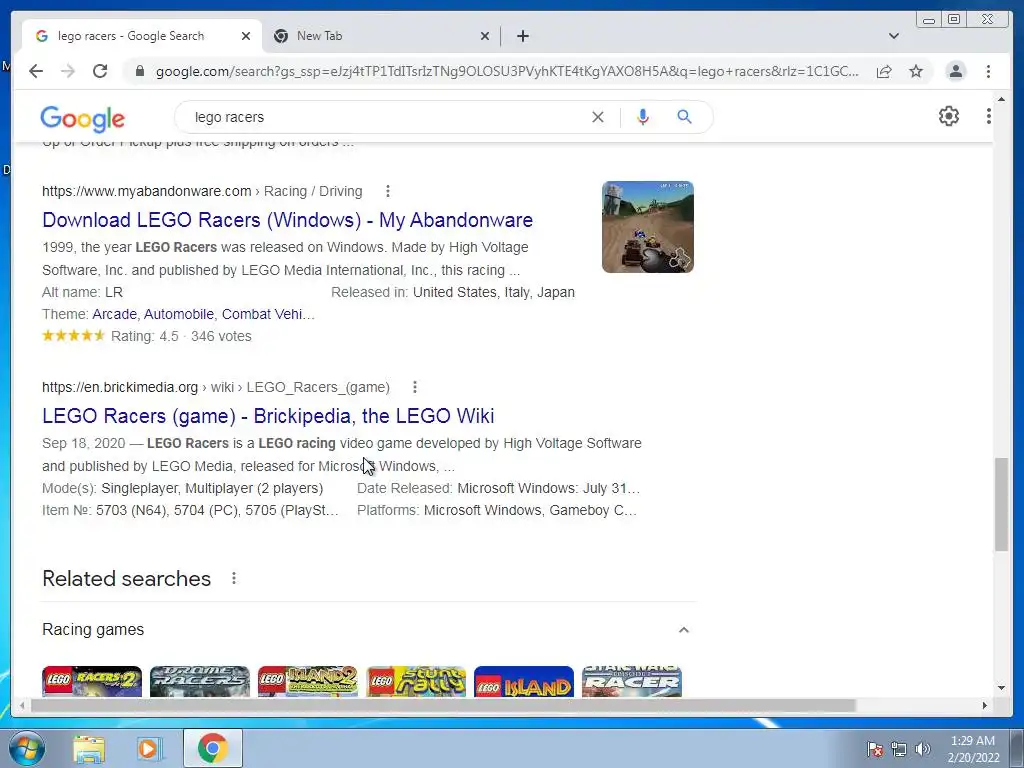
Task: Click the forward navigation arrow
Action: point(68,71)
